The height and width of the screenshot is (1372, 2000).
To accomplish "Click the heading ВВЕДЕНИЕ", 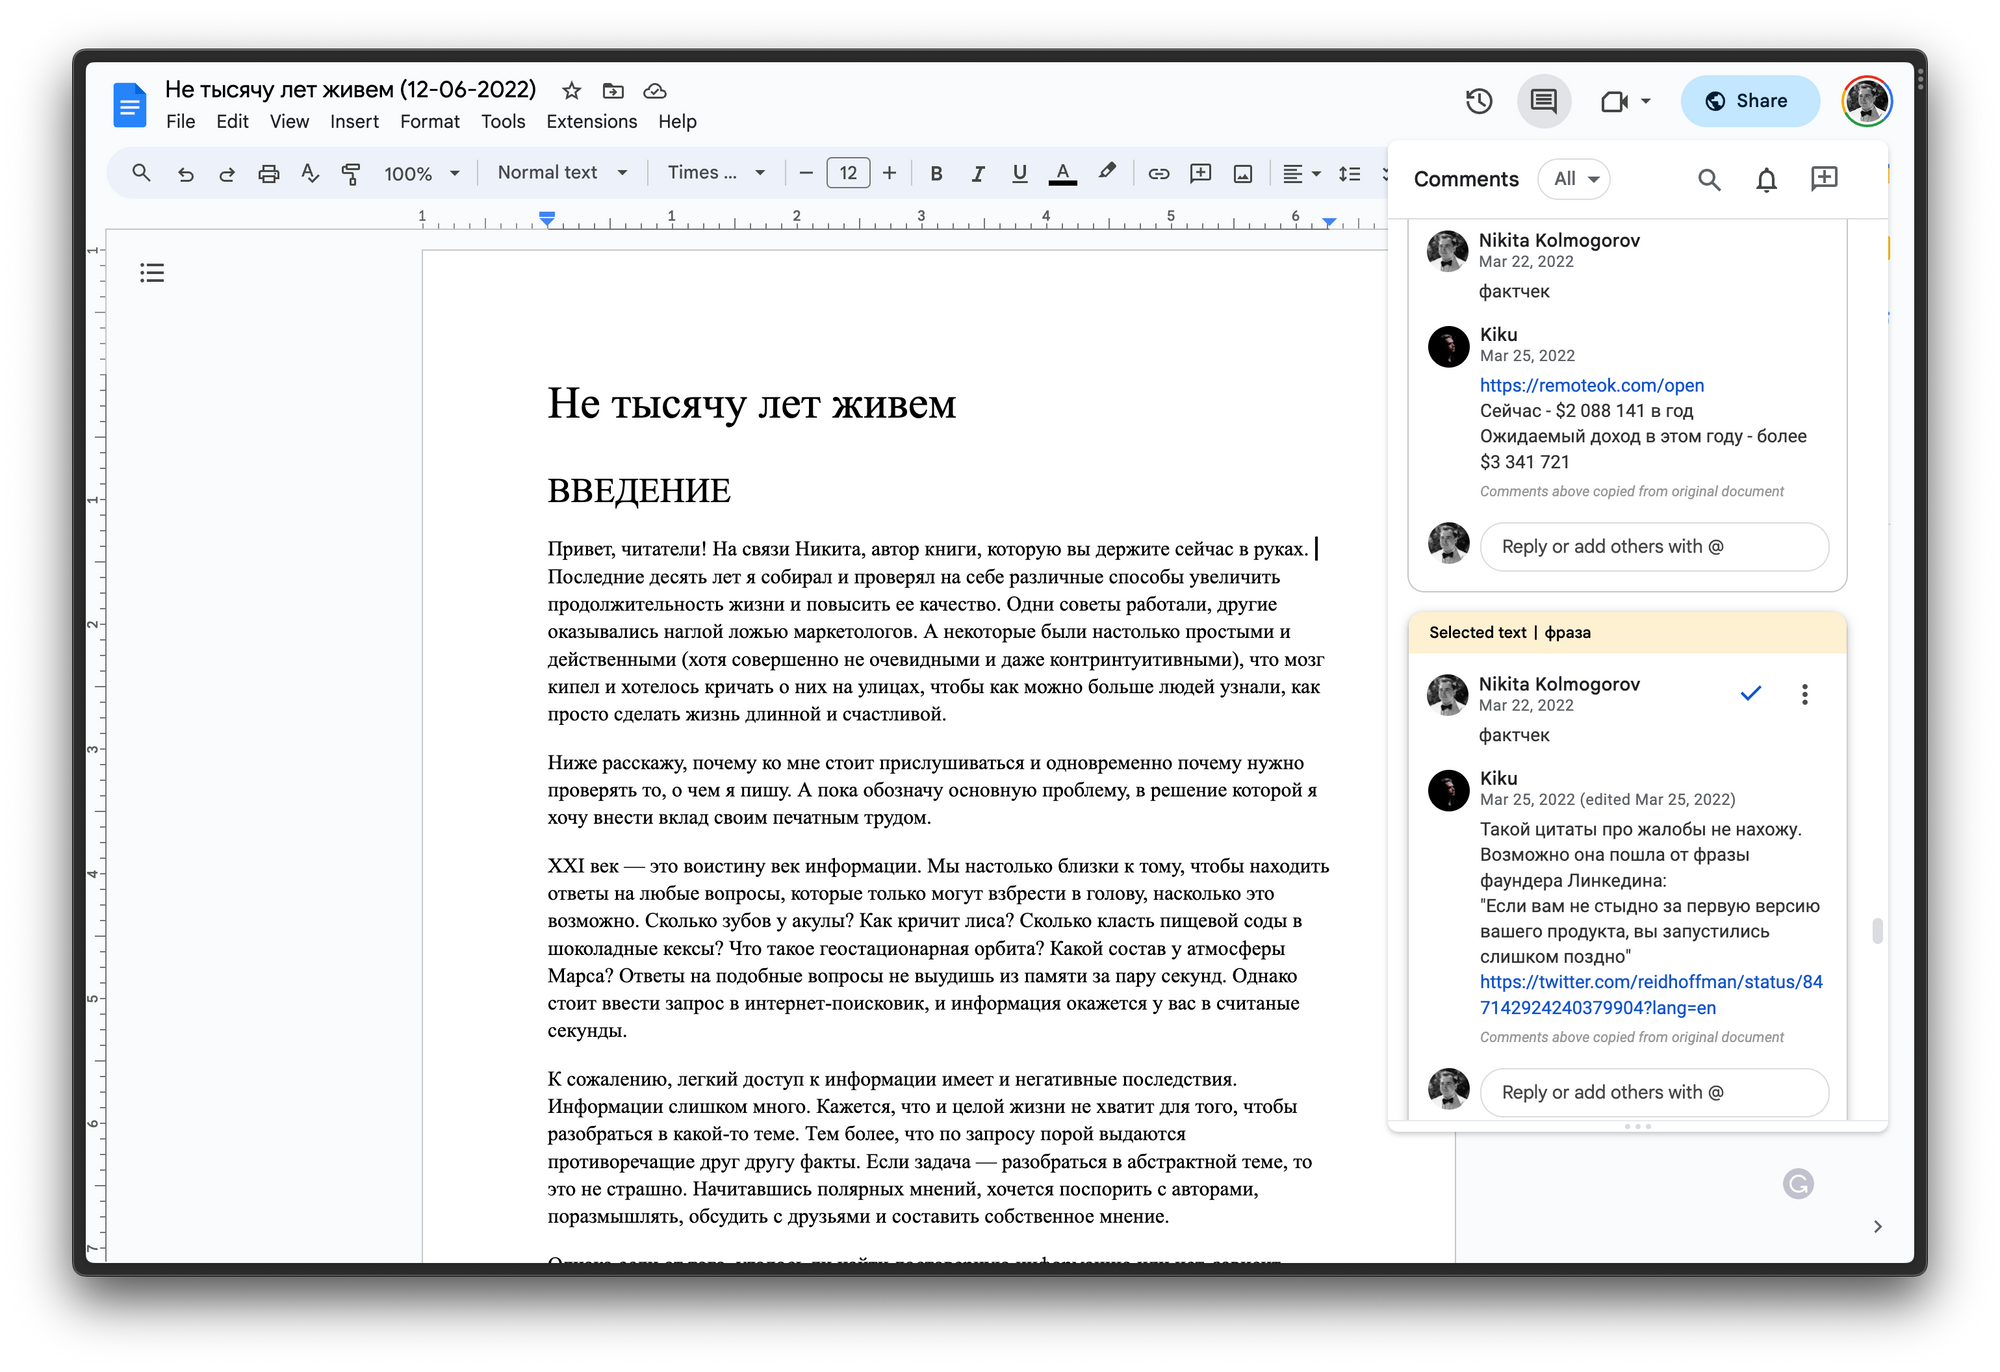I will pyautogui.click(x=639, y=491).
